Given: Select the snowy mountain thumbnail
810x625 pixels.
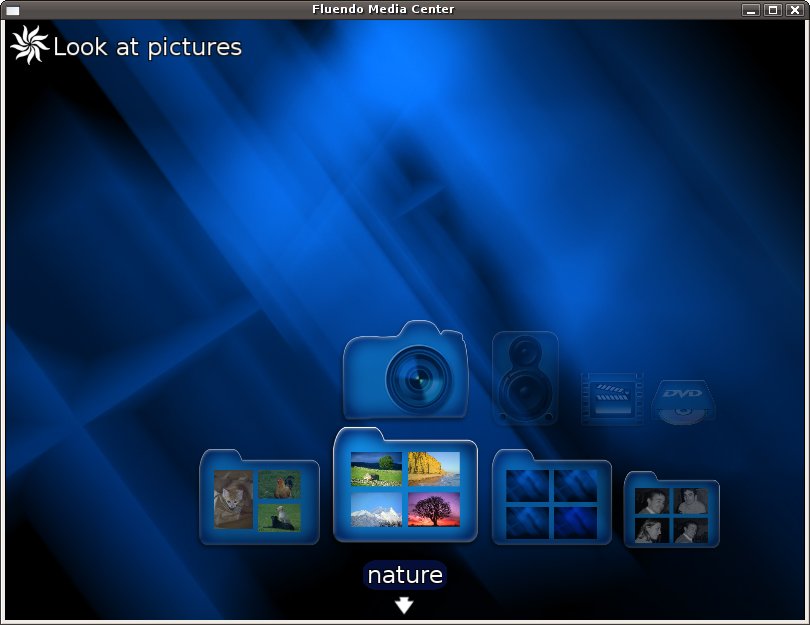Looking at the screenshot, I should [376, 510].
